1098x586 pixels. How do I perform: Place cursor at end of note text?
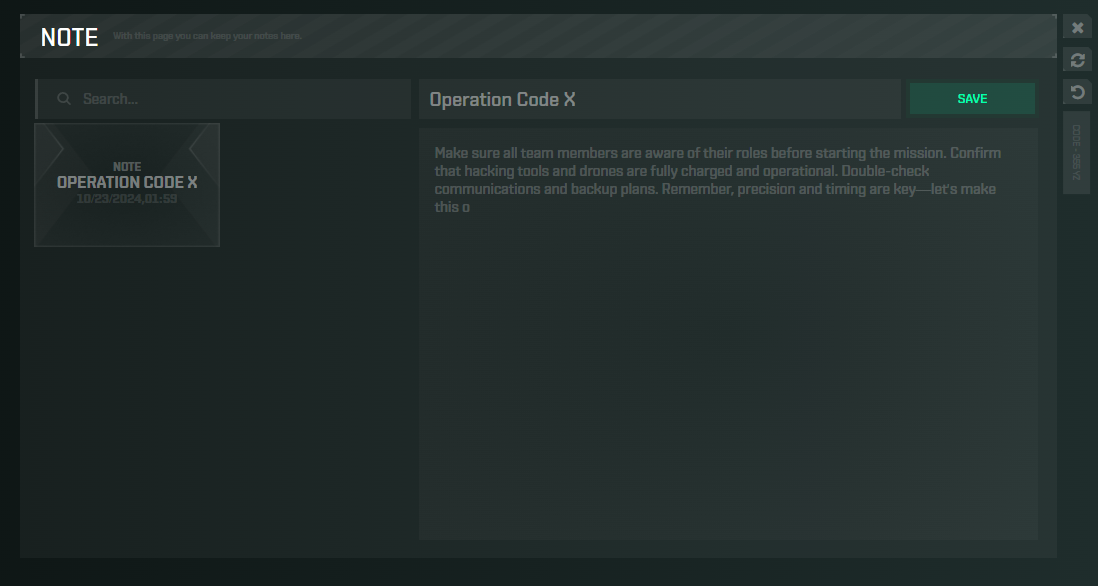click(x=471, y=208)
